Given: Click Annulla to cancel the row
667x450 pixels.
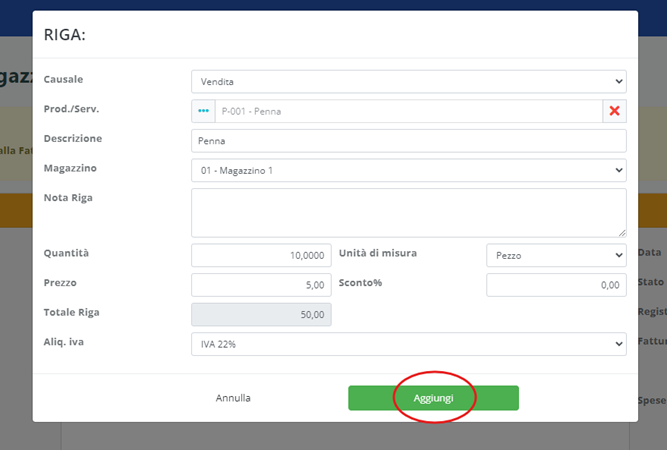Looking at the screenshot, I should [233, 398].
